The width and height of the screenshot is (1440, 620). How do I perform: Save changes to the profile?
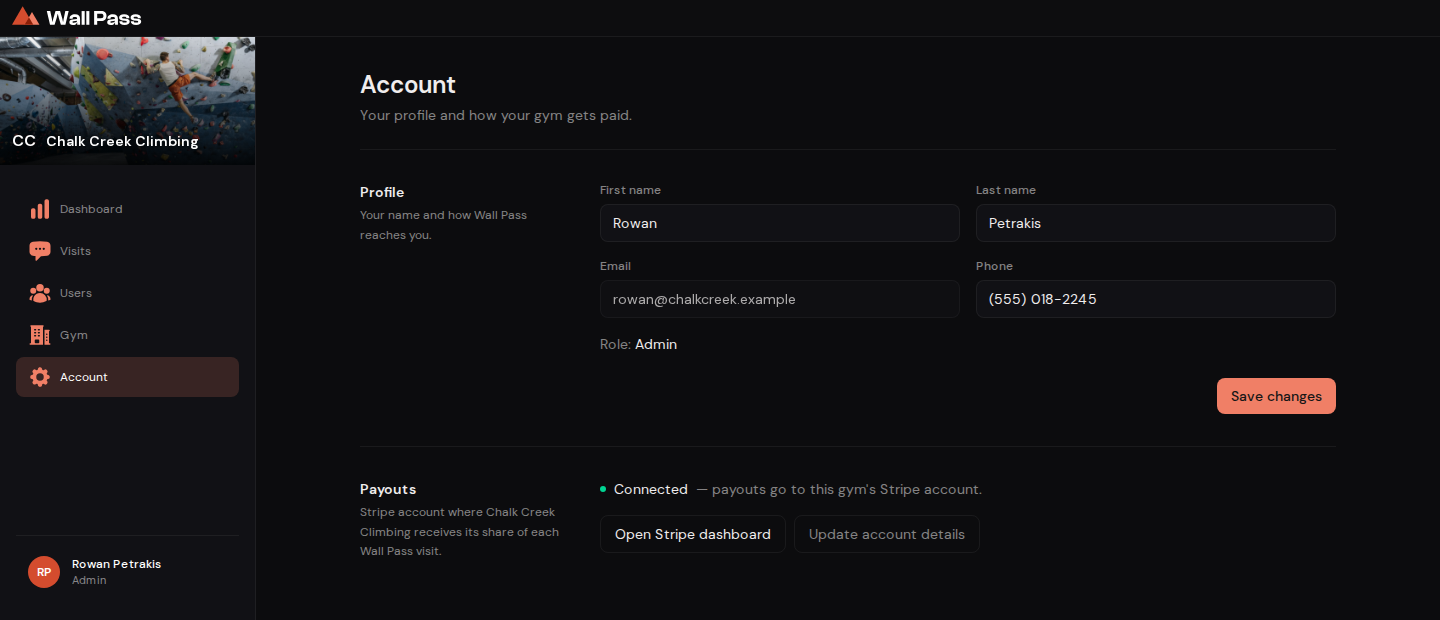1276,396
